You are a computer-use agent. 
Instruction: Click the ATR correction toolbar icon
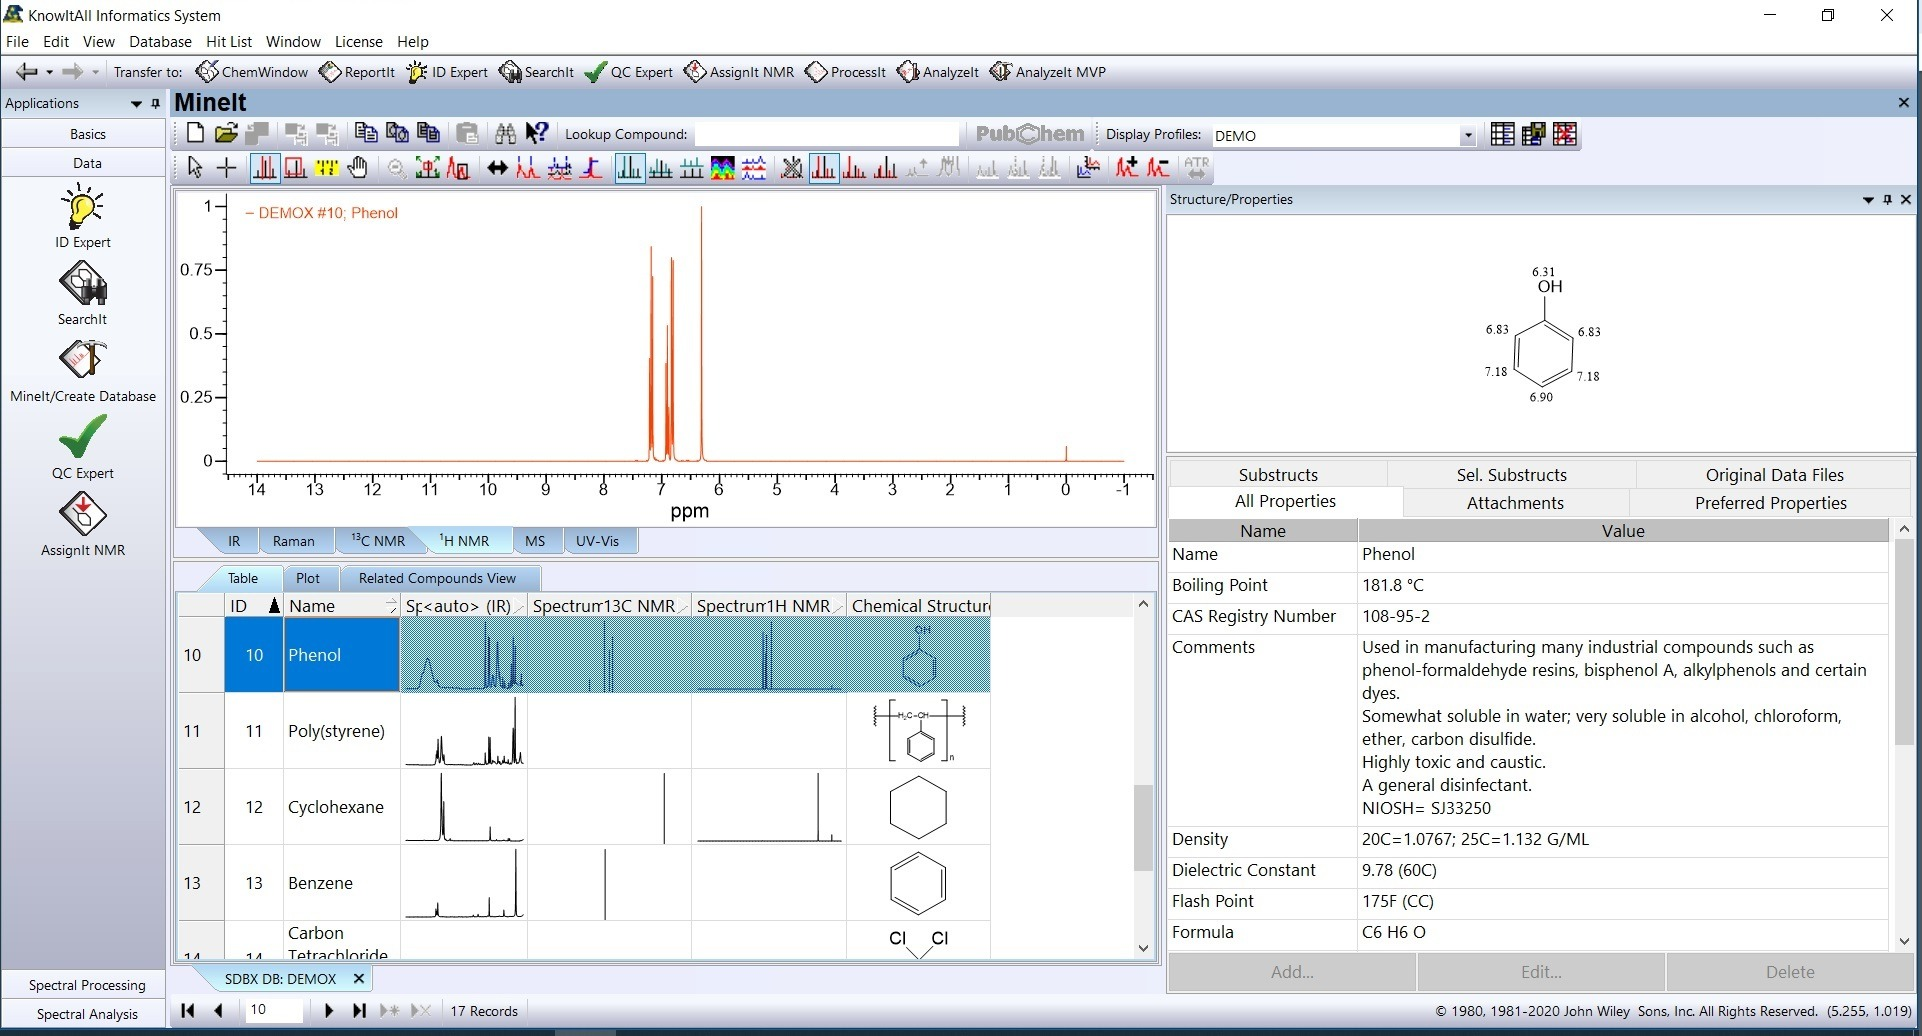(1196, 168)
